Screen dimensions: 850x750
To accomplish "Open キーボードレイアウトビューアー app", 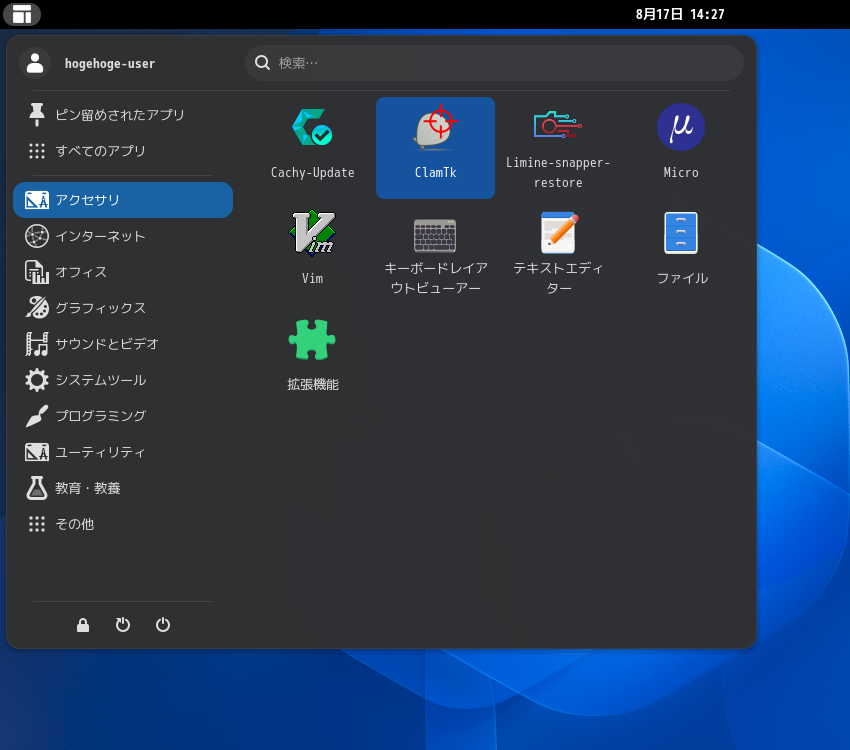I will [x=435, y=253].
